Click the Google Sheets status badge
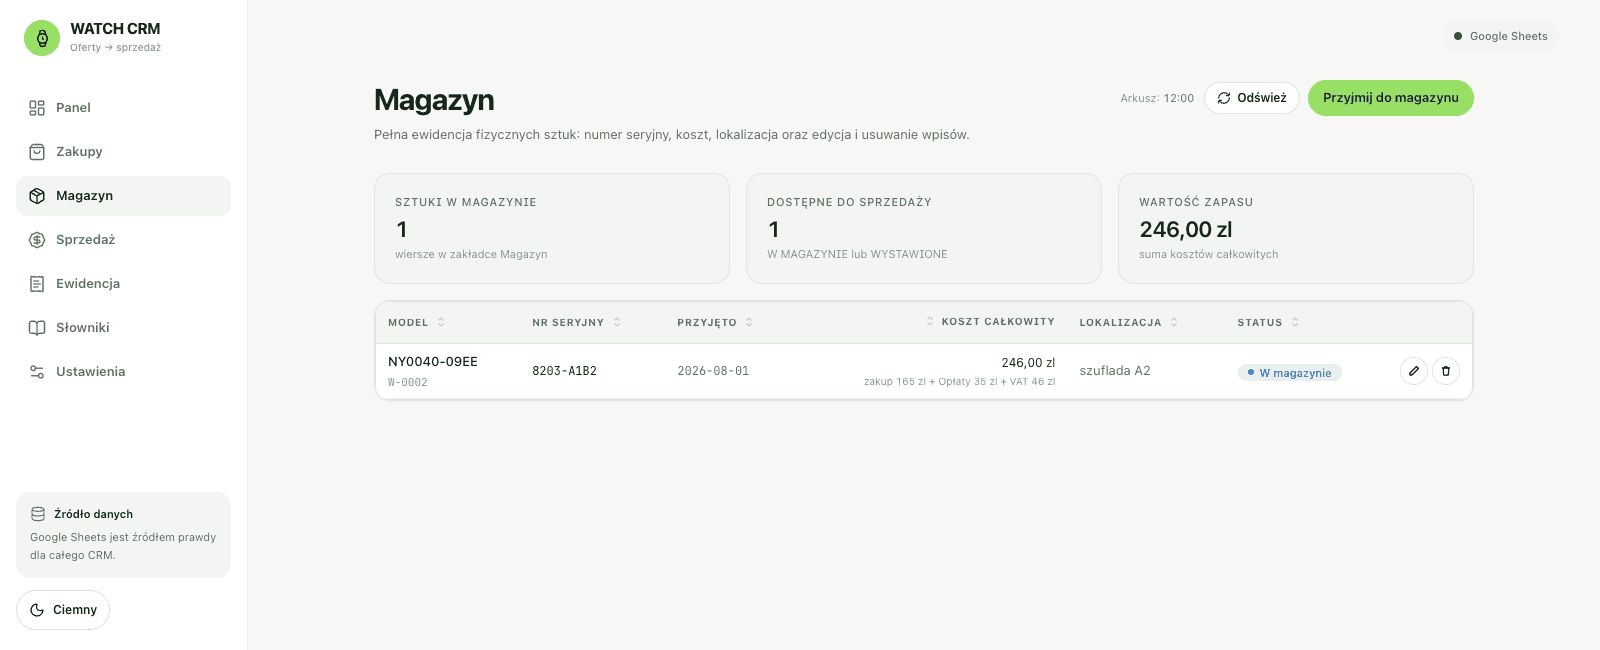Viewport: 1600px width, 650px height. pyautogui.click(x=1501, y=36)
